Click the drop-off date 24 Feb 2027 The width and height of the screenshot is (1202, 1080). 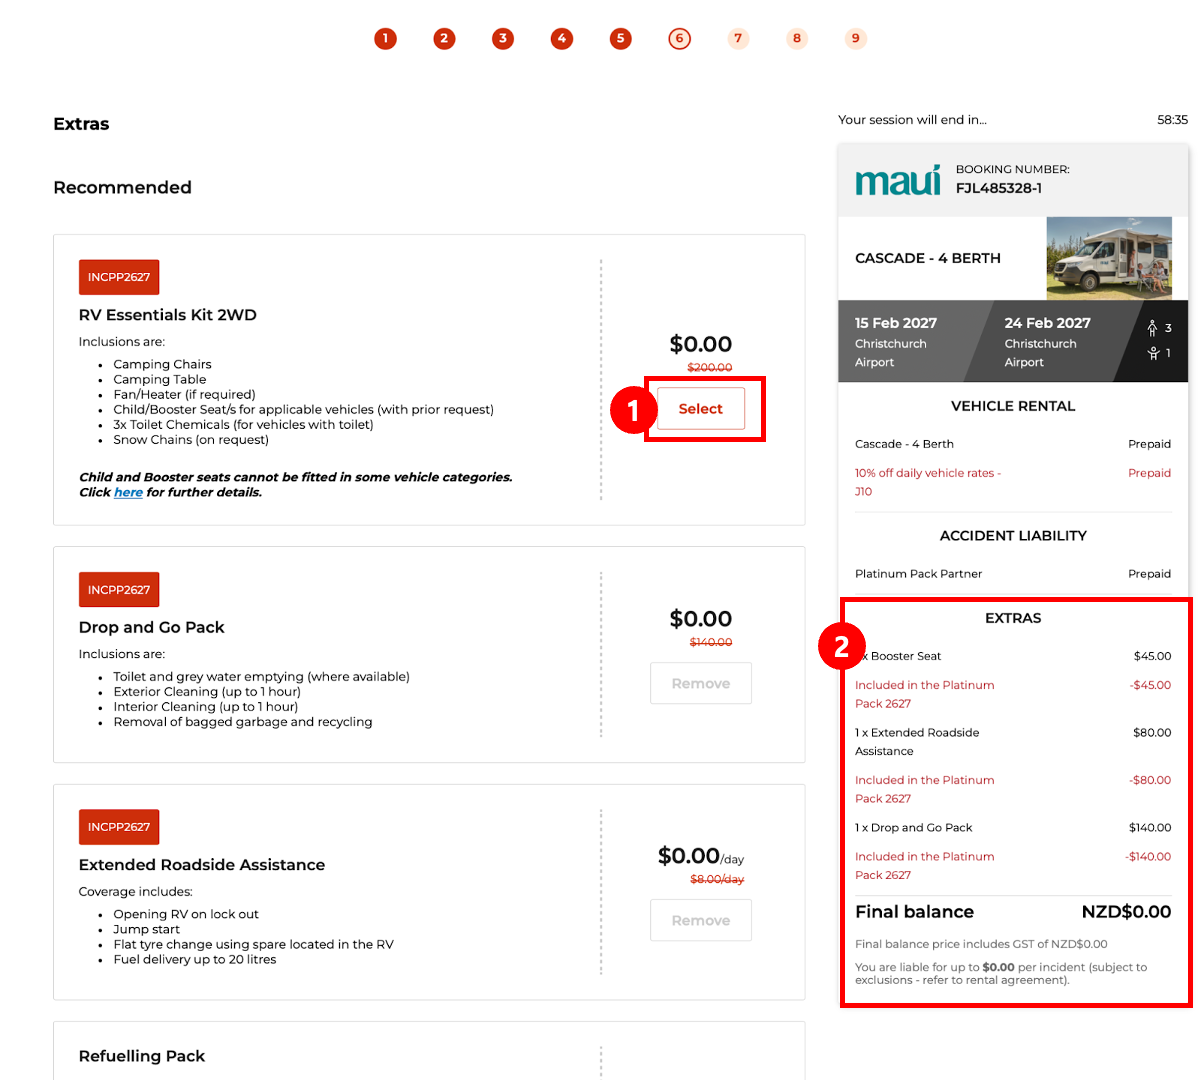[1047, 323]
